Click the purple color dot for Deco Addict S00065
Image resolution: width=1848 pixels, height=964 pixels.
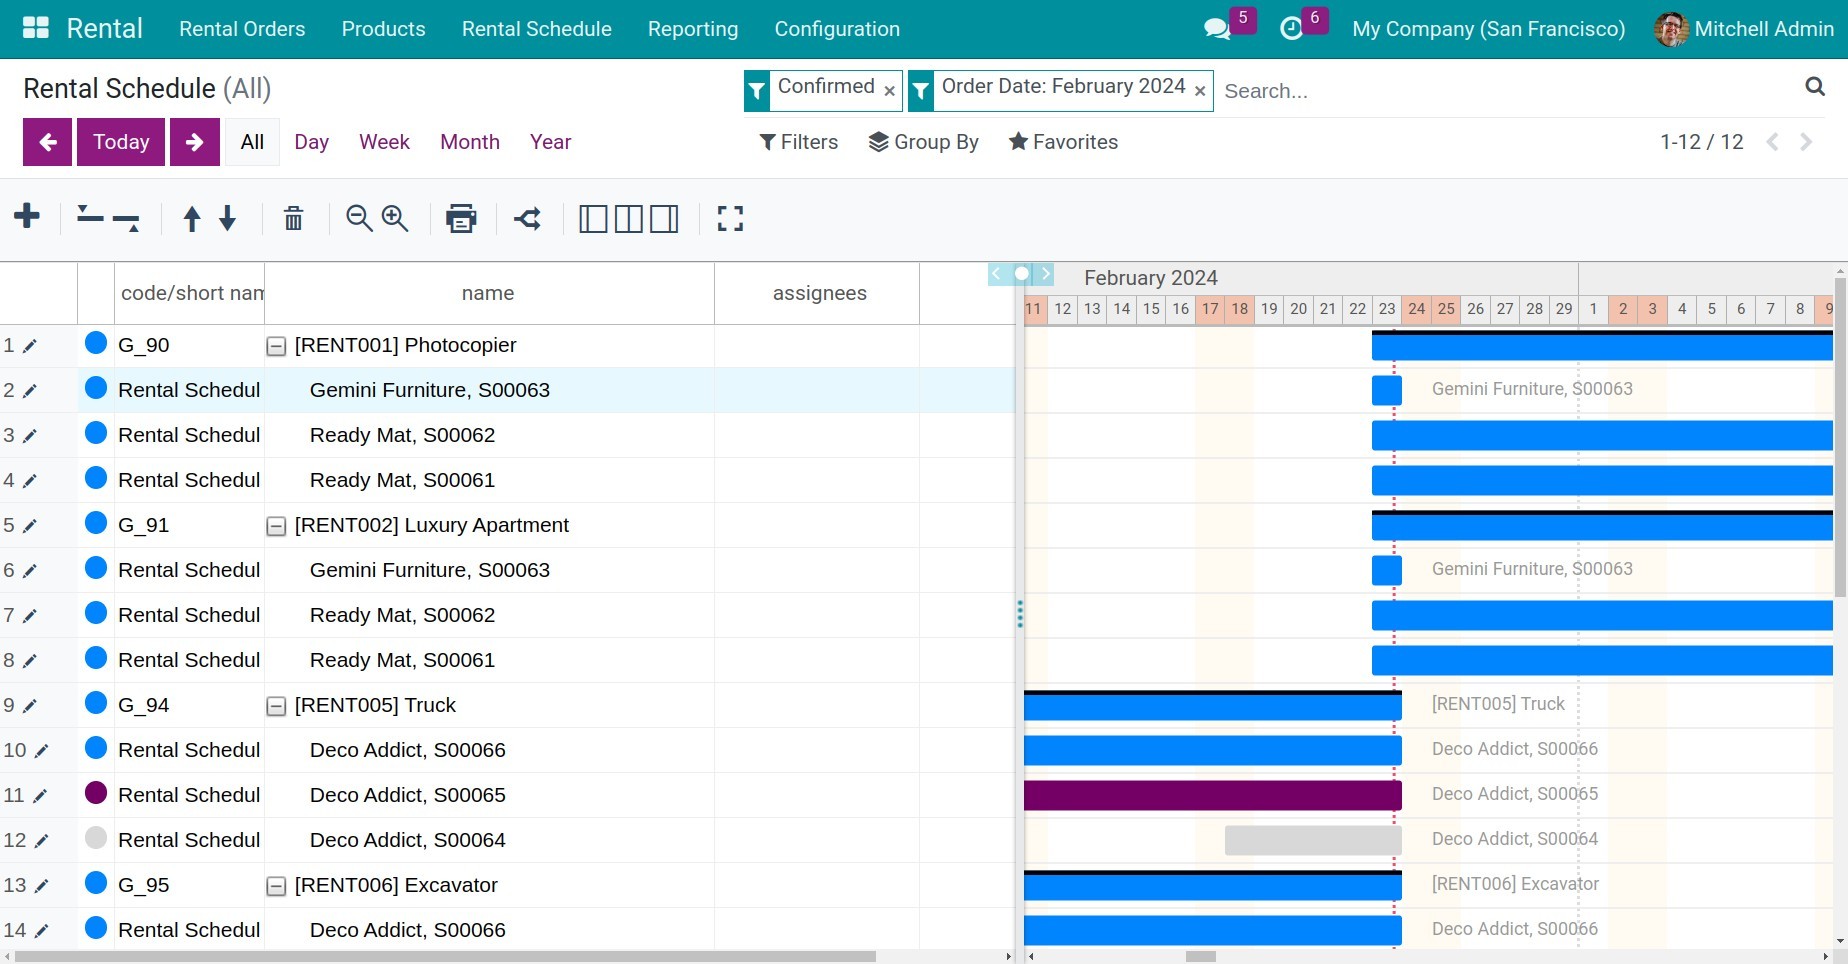pyautogui.click(x=96, y=794)
